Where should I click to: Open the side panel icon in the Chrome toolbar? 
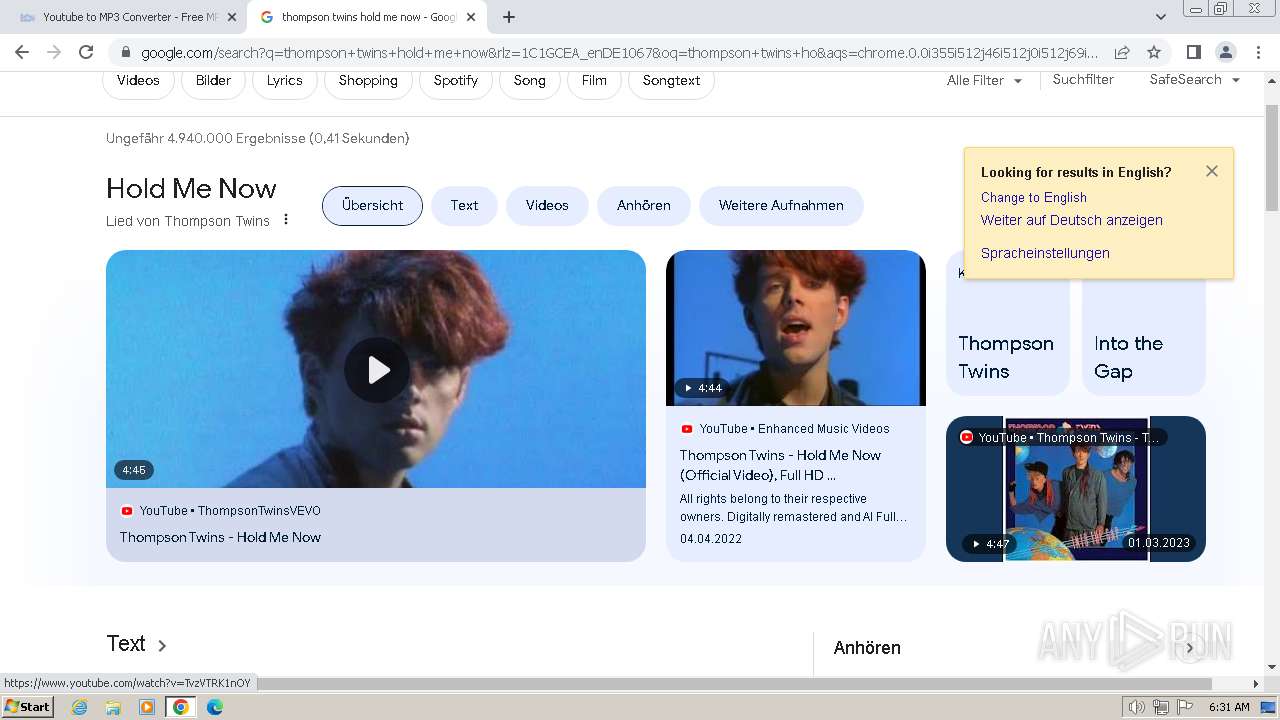coord(1193,52)
